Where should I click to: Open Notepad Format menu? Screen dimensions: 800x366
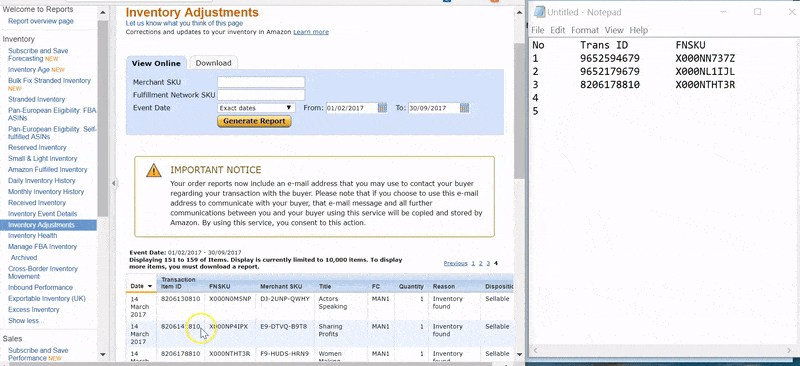coord(585,30)
